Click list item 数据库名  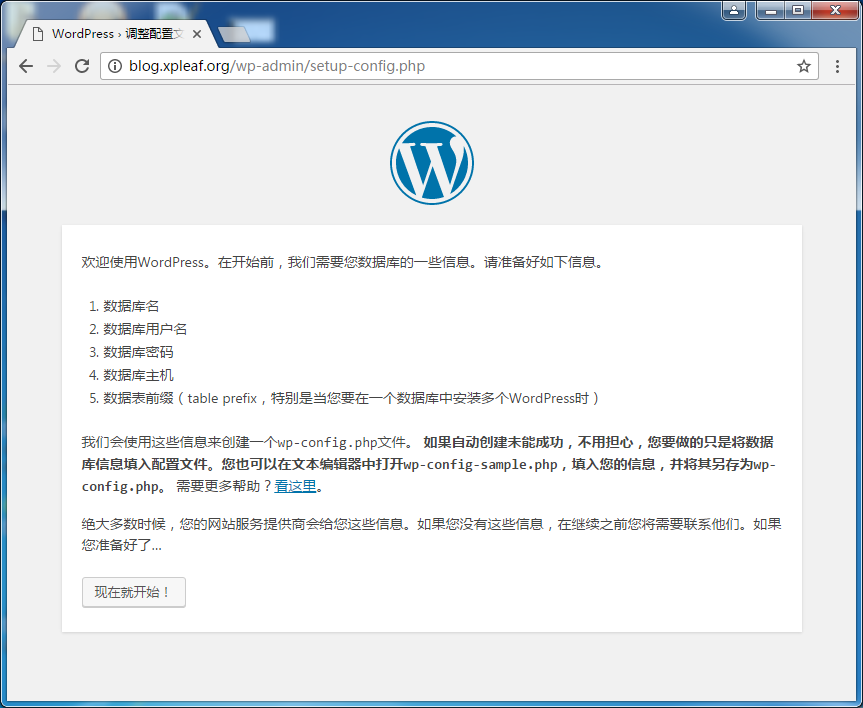(x=131, y=306)
